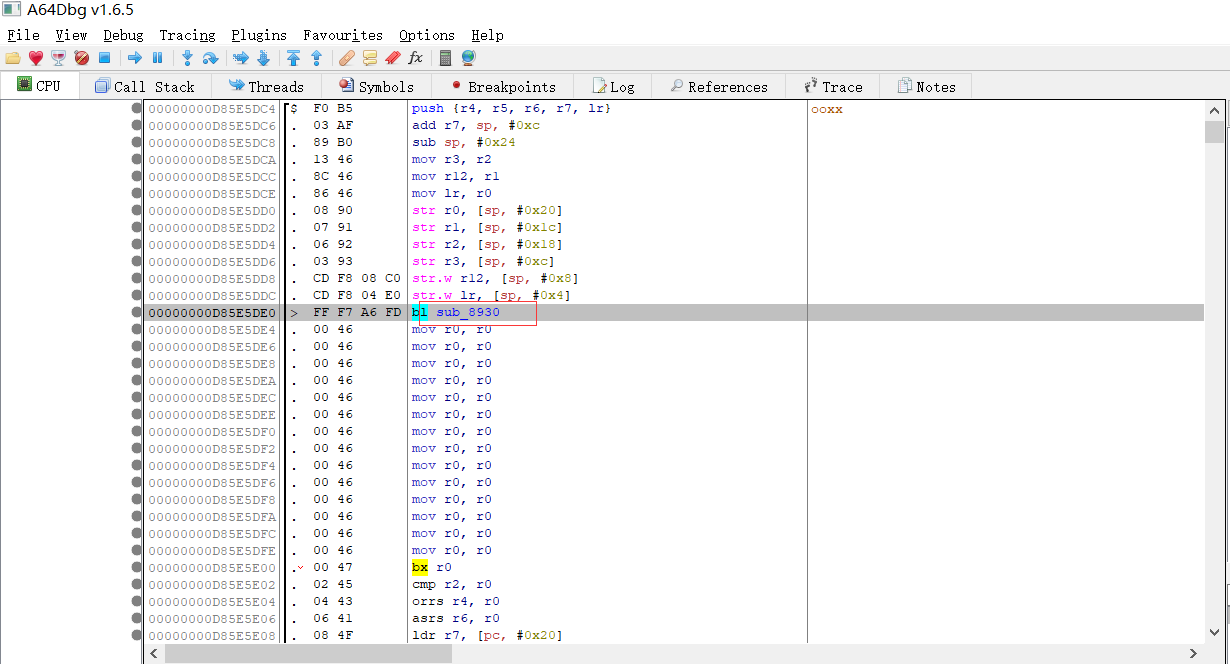1230x664 pixels.
Task: Stop debugging with the blue square icon
Action: coord(104,58)
